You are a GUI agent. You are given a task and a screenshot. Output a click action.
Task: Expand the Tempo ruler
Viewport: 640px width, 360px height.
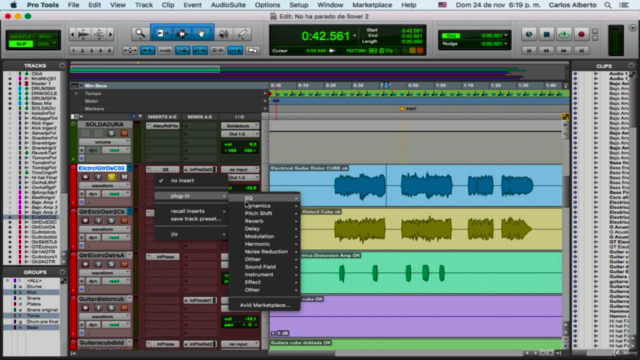click(x=76, y=93)
